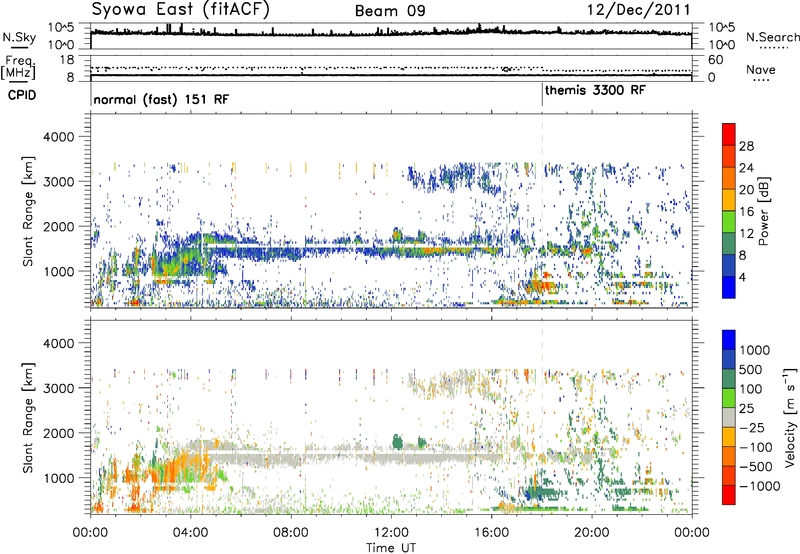Click the '12:00' time tick label
Viewport: 800px width, 554px height.
(x=391, y=533)
